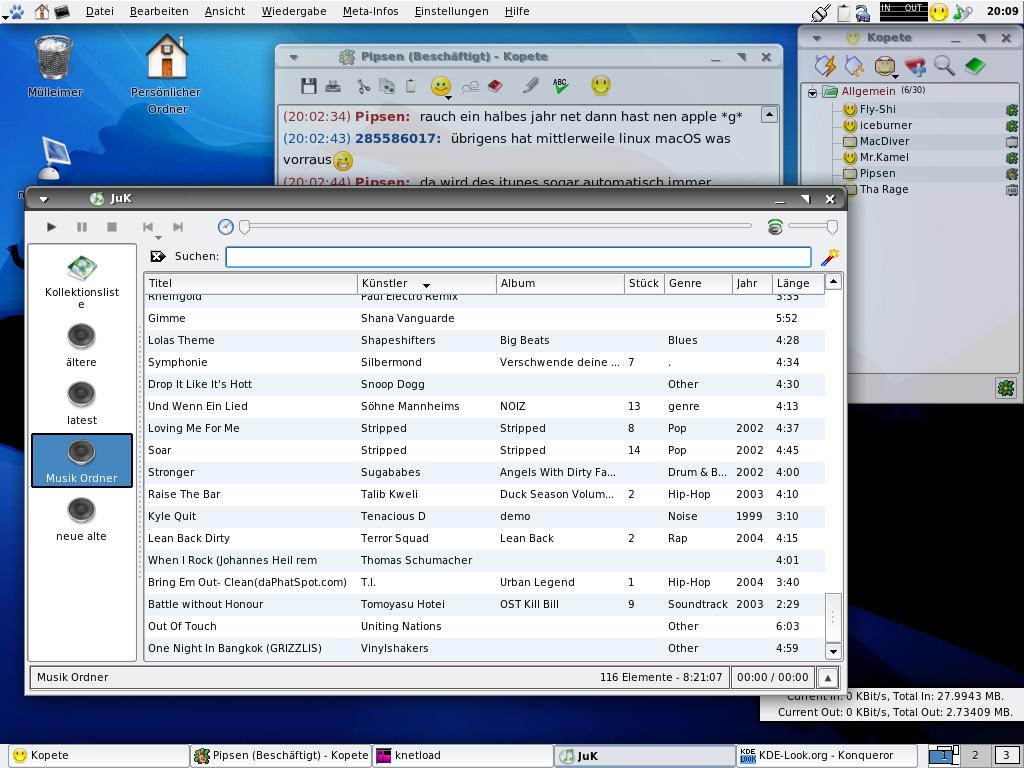Sort tracks by Künstler column header
The image size is (1024, 768).
point(427,283)
